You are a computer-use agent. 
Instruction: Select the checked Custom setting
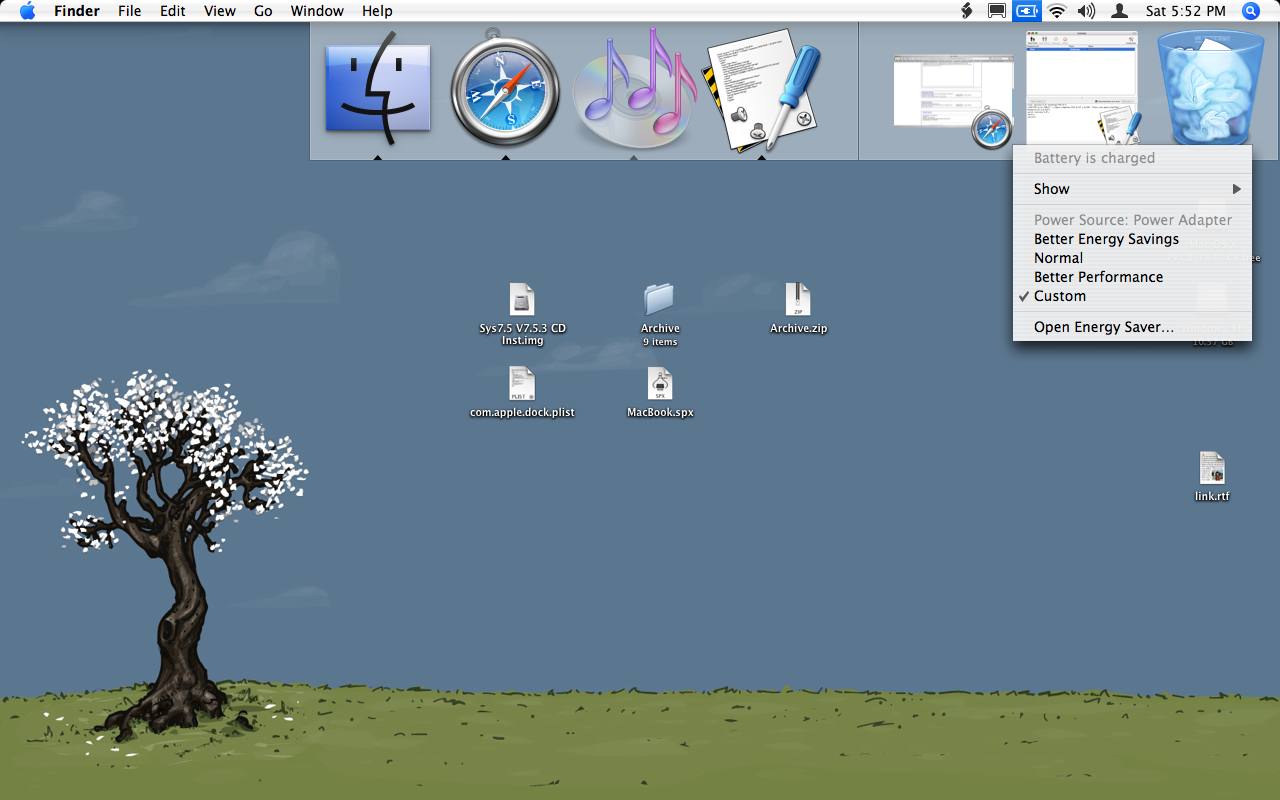(x=1132, y=296)
